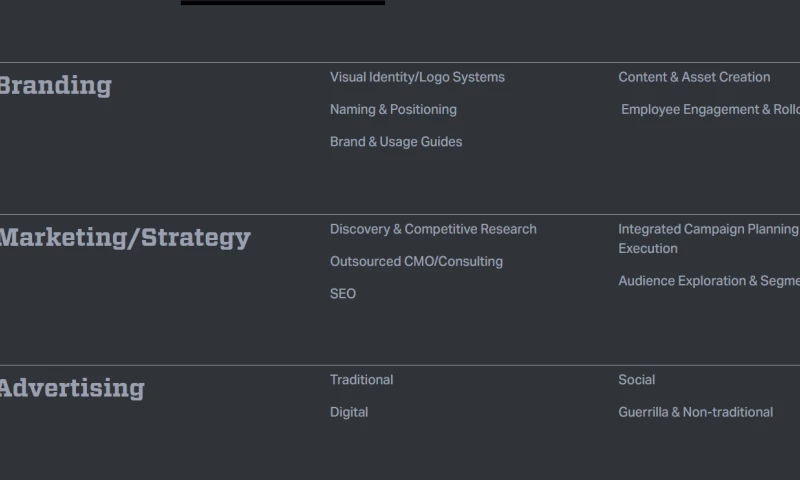The image size is (800, 480).
Task: Click the divider line above Branding
Action: 400,62
